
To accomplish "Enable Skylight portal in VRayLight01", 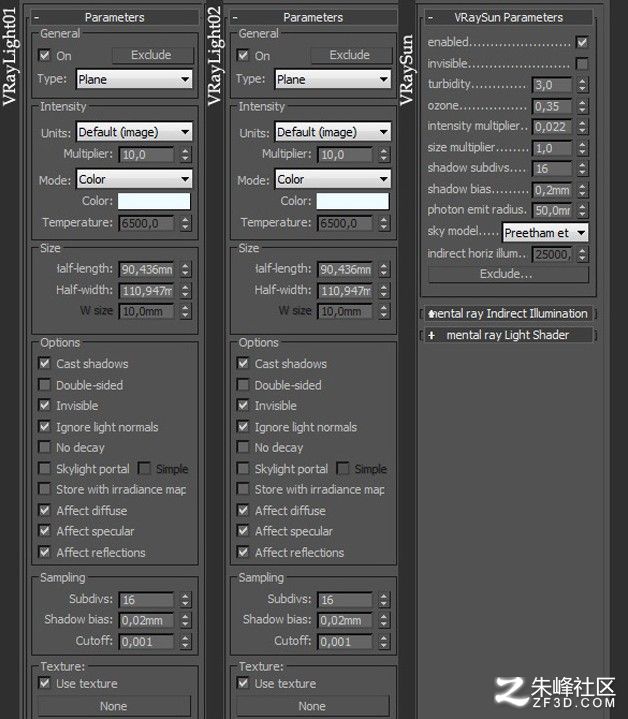I will 44,468.
